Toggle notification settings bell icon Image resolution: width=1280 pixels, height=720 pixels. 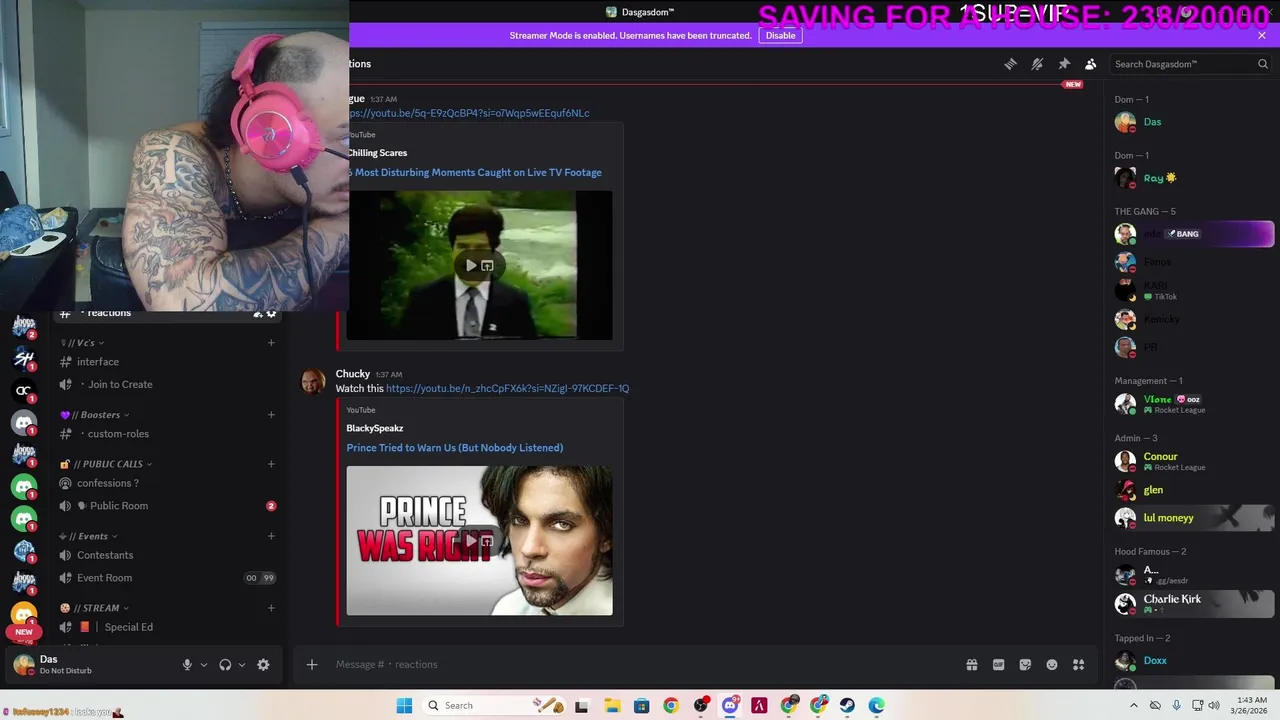(x=1037, y=64)
